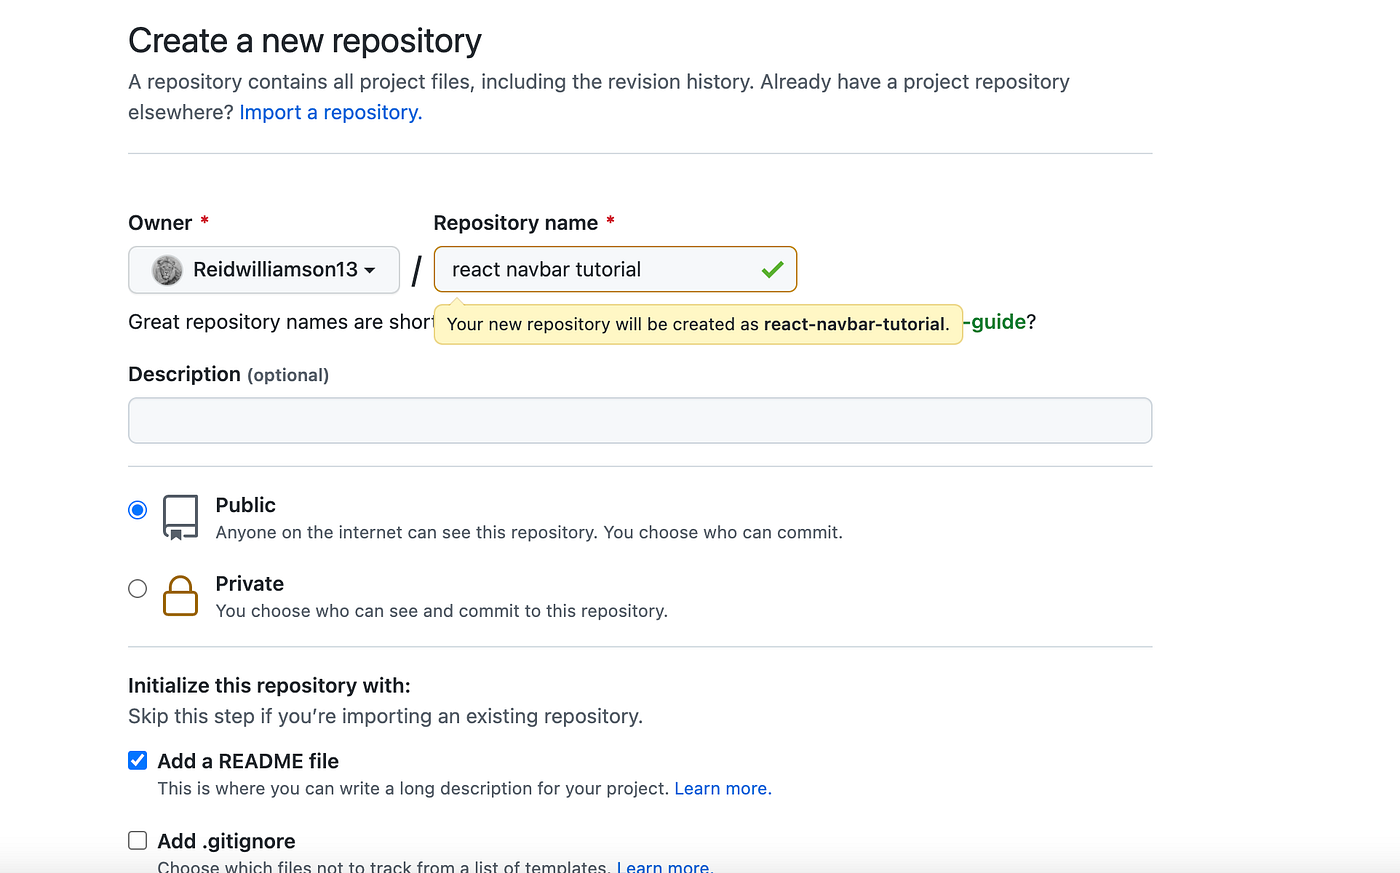Click the suggested name ending in -guide

coord(995,321)
